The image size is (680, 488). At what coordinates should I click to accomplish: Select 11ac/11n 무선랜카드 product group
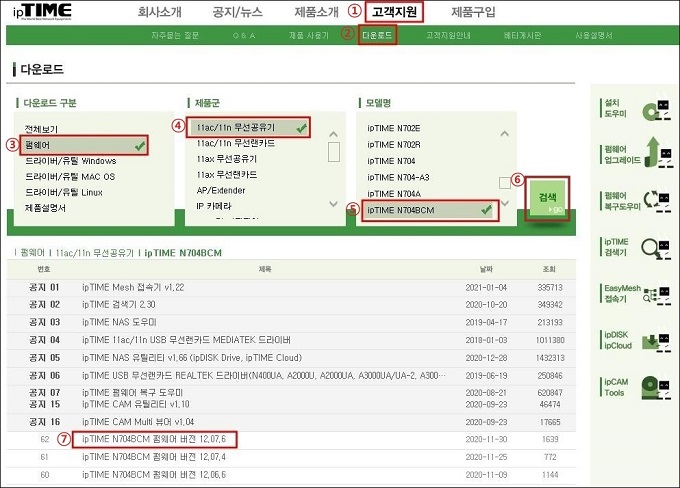235,143
